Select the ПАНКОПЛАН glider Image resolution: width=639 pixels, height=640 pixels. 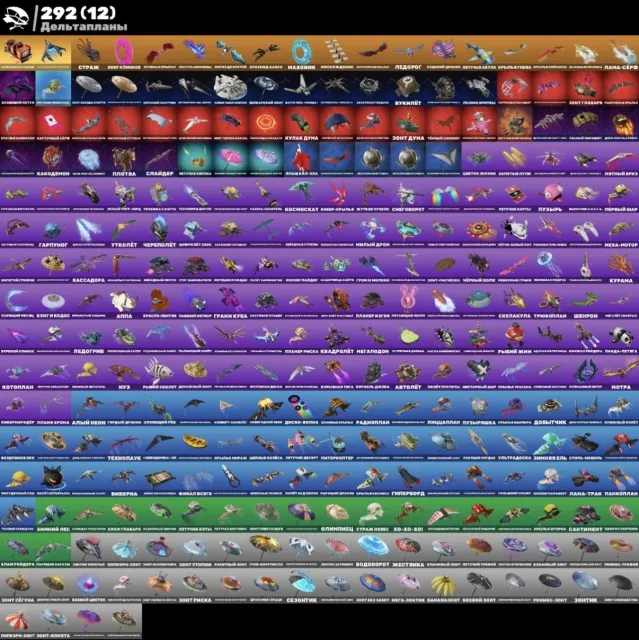click(x=621, y=479)
